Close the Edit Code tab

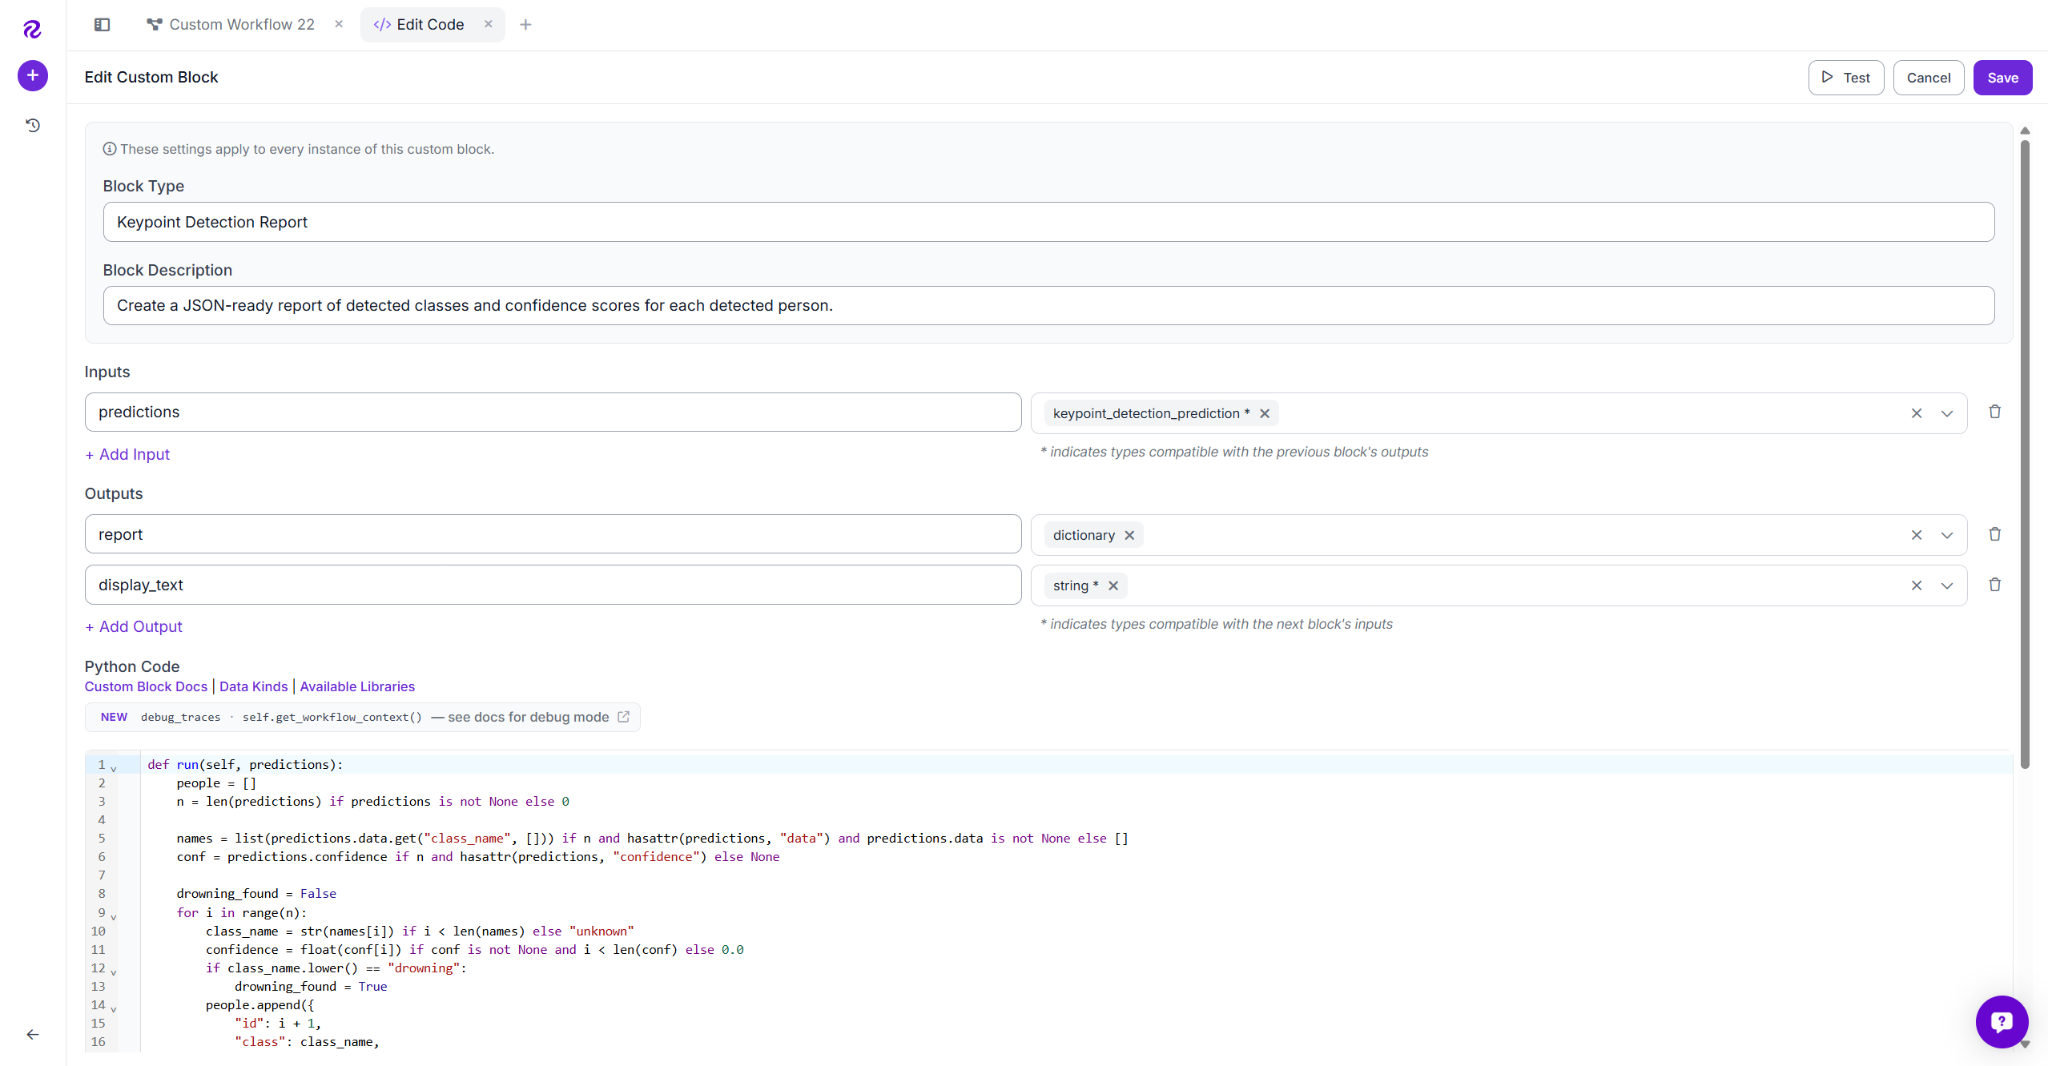(x=488, y=24)
